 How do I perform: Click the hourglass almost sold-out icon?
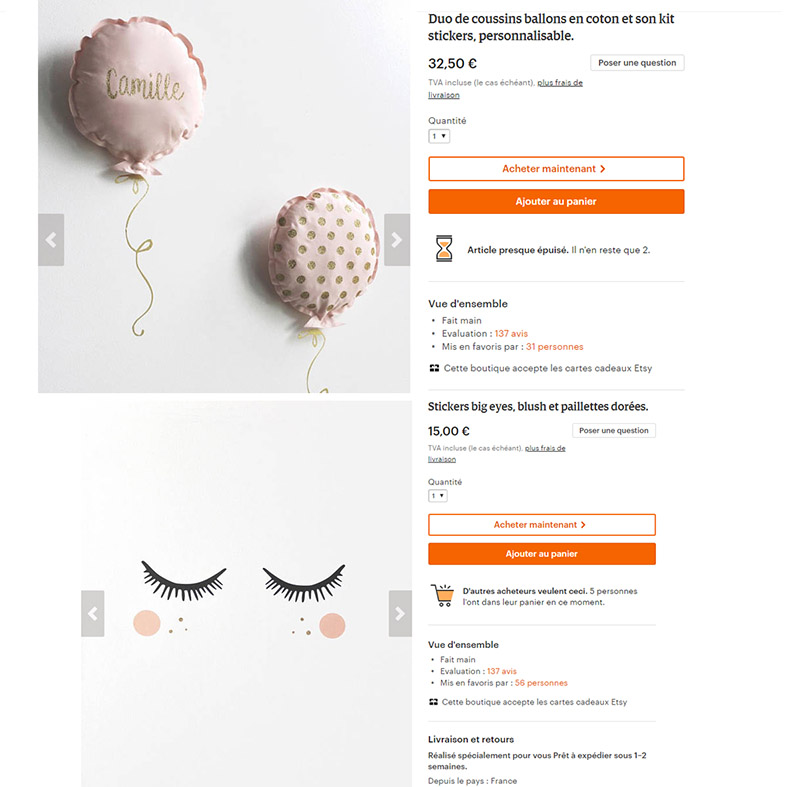point(444,248)
